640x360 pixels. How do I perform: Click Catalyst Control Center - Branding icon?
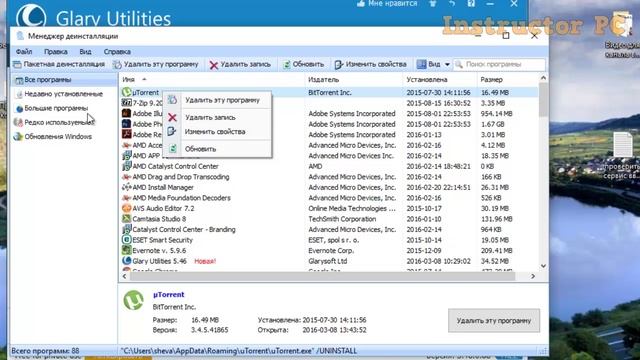tap(127, 230)
